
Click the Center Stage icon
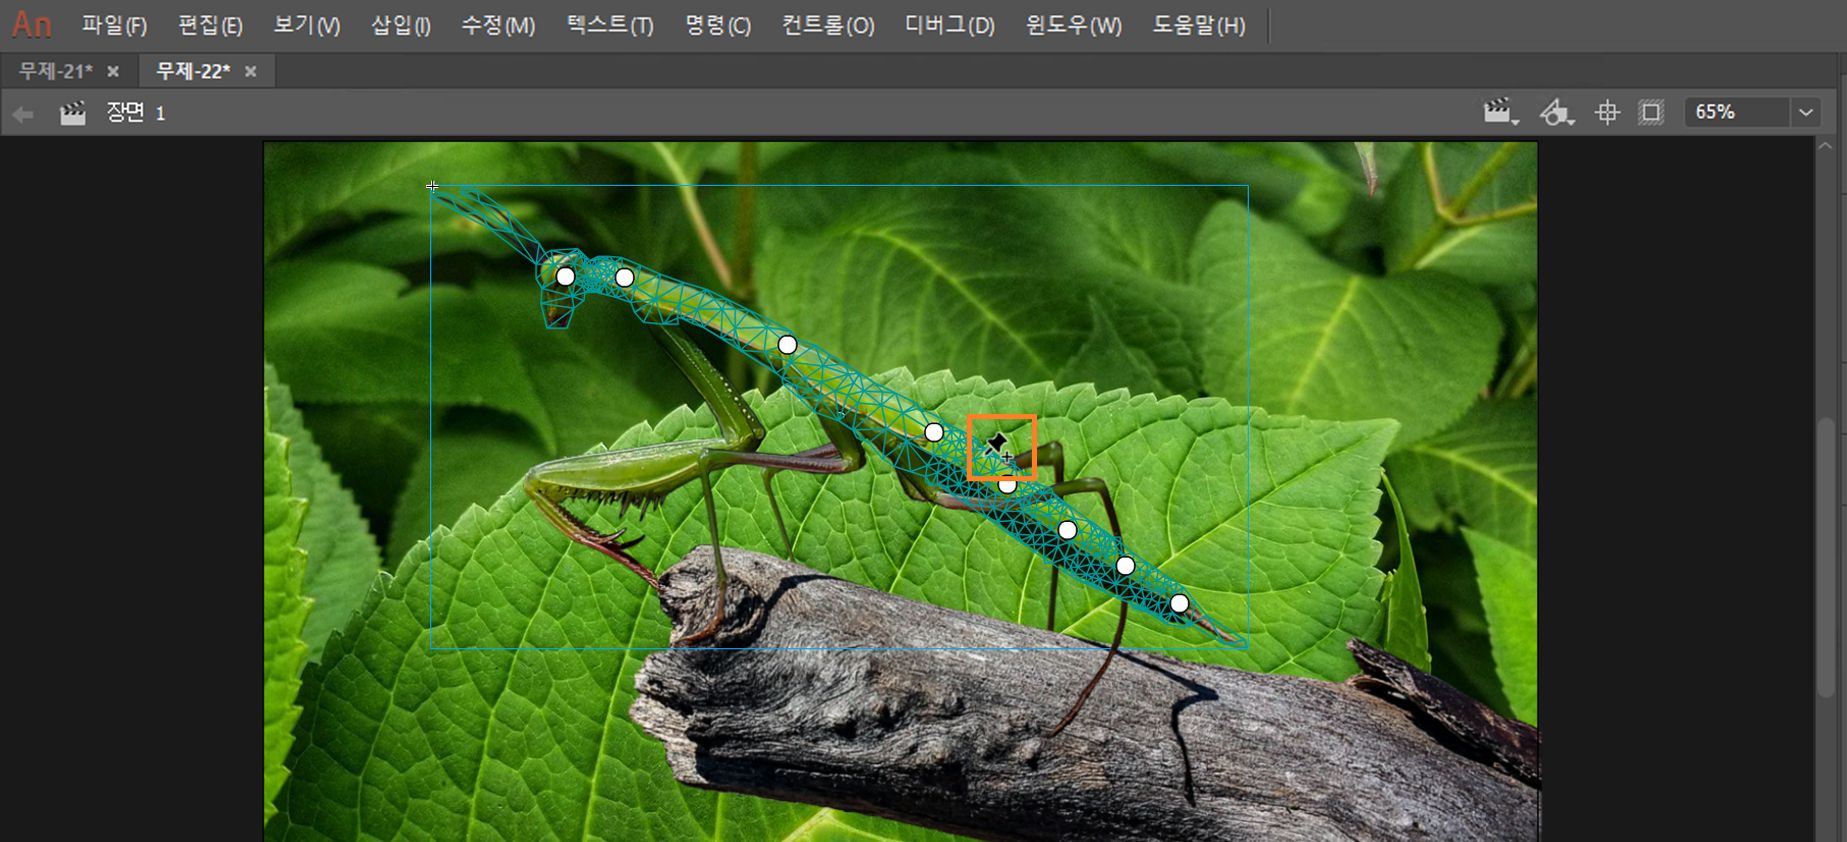click(1607, 112)
